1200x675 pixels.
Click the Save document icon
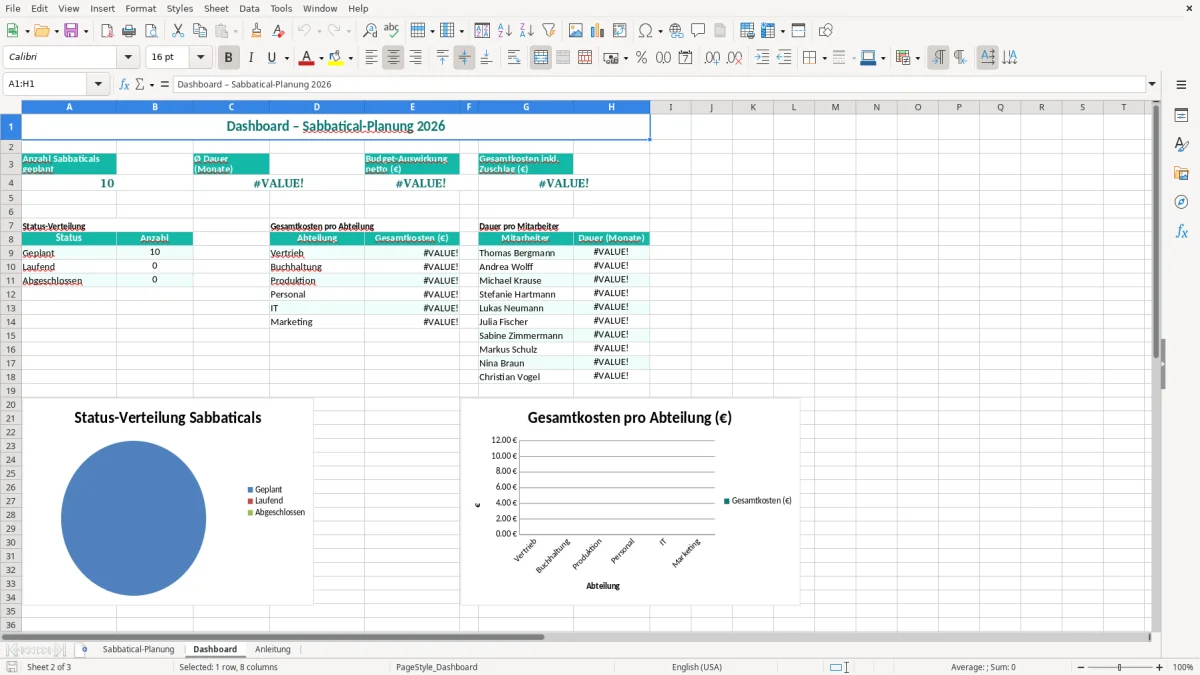[x=71, y=31]
